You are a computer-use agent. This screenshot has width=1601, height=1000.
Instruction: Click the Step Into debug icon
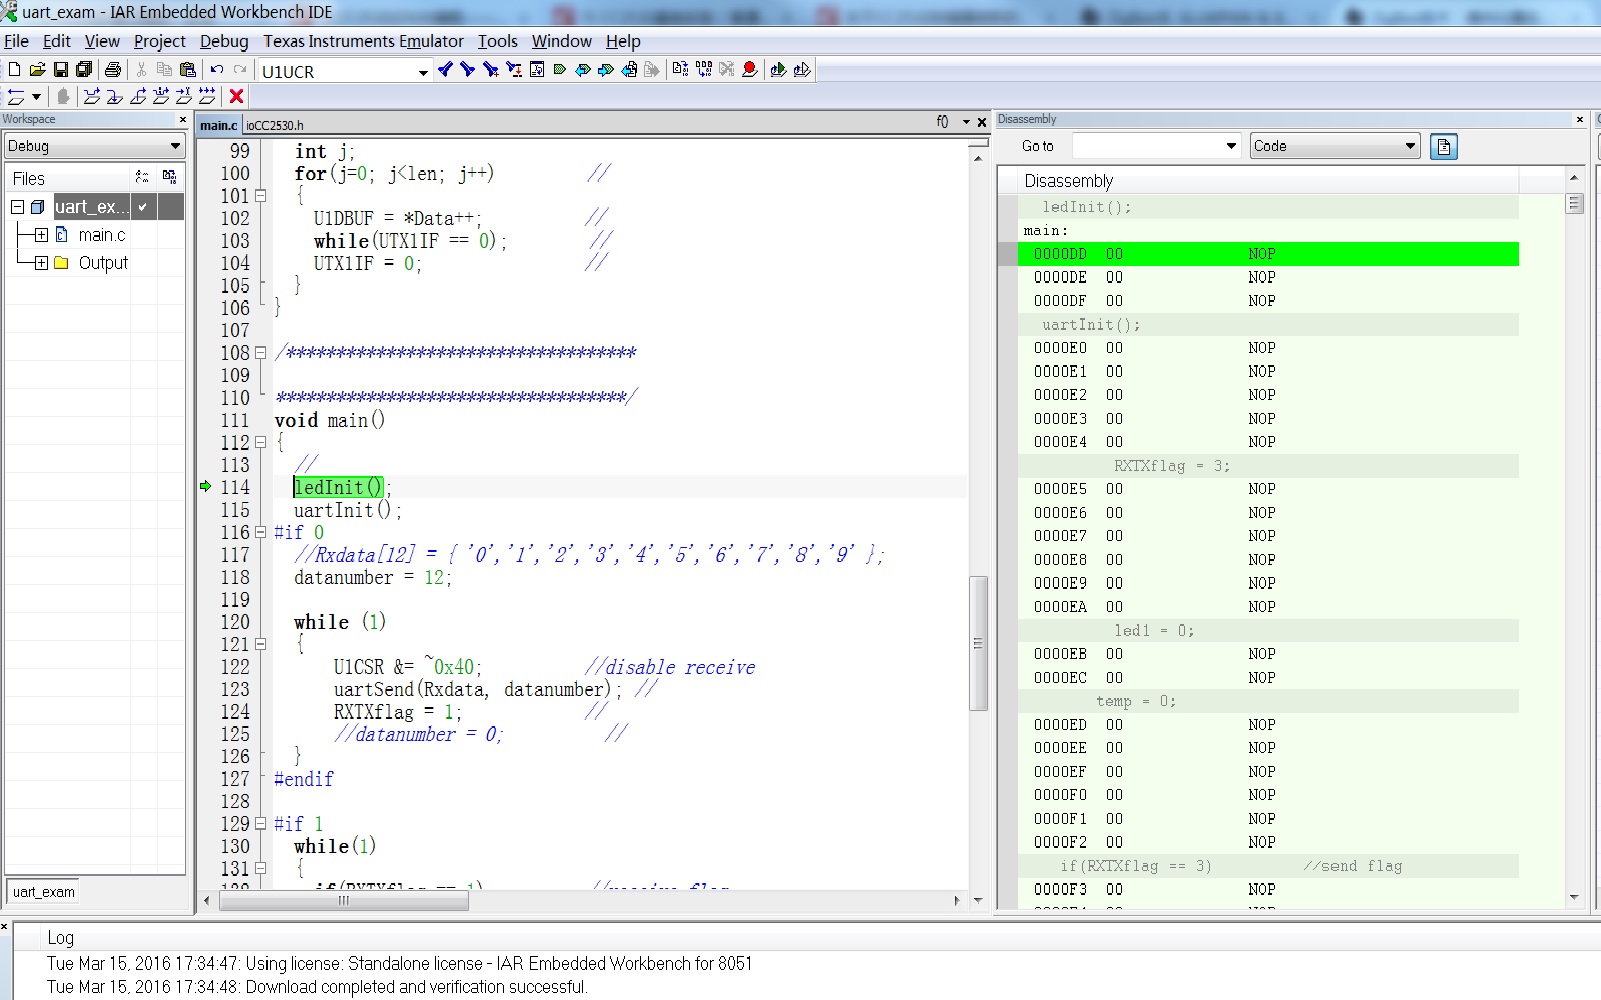(x=115, y=96)
